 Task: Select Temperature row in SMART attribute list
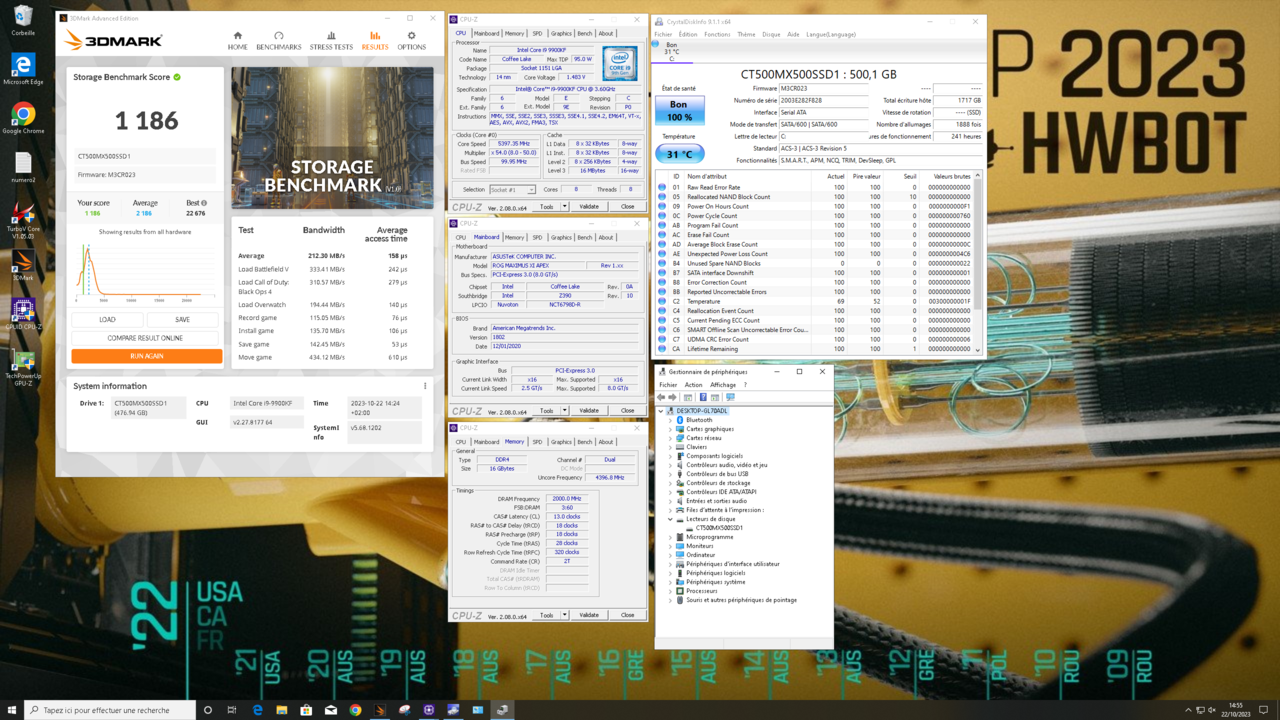(x=816, y=301)
